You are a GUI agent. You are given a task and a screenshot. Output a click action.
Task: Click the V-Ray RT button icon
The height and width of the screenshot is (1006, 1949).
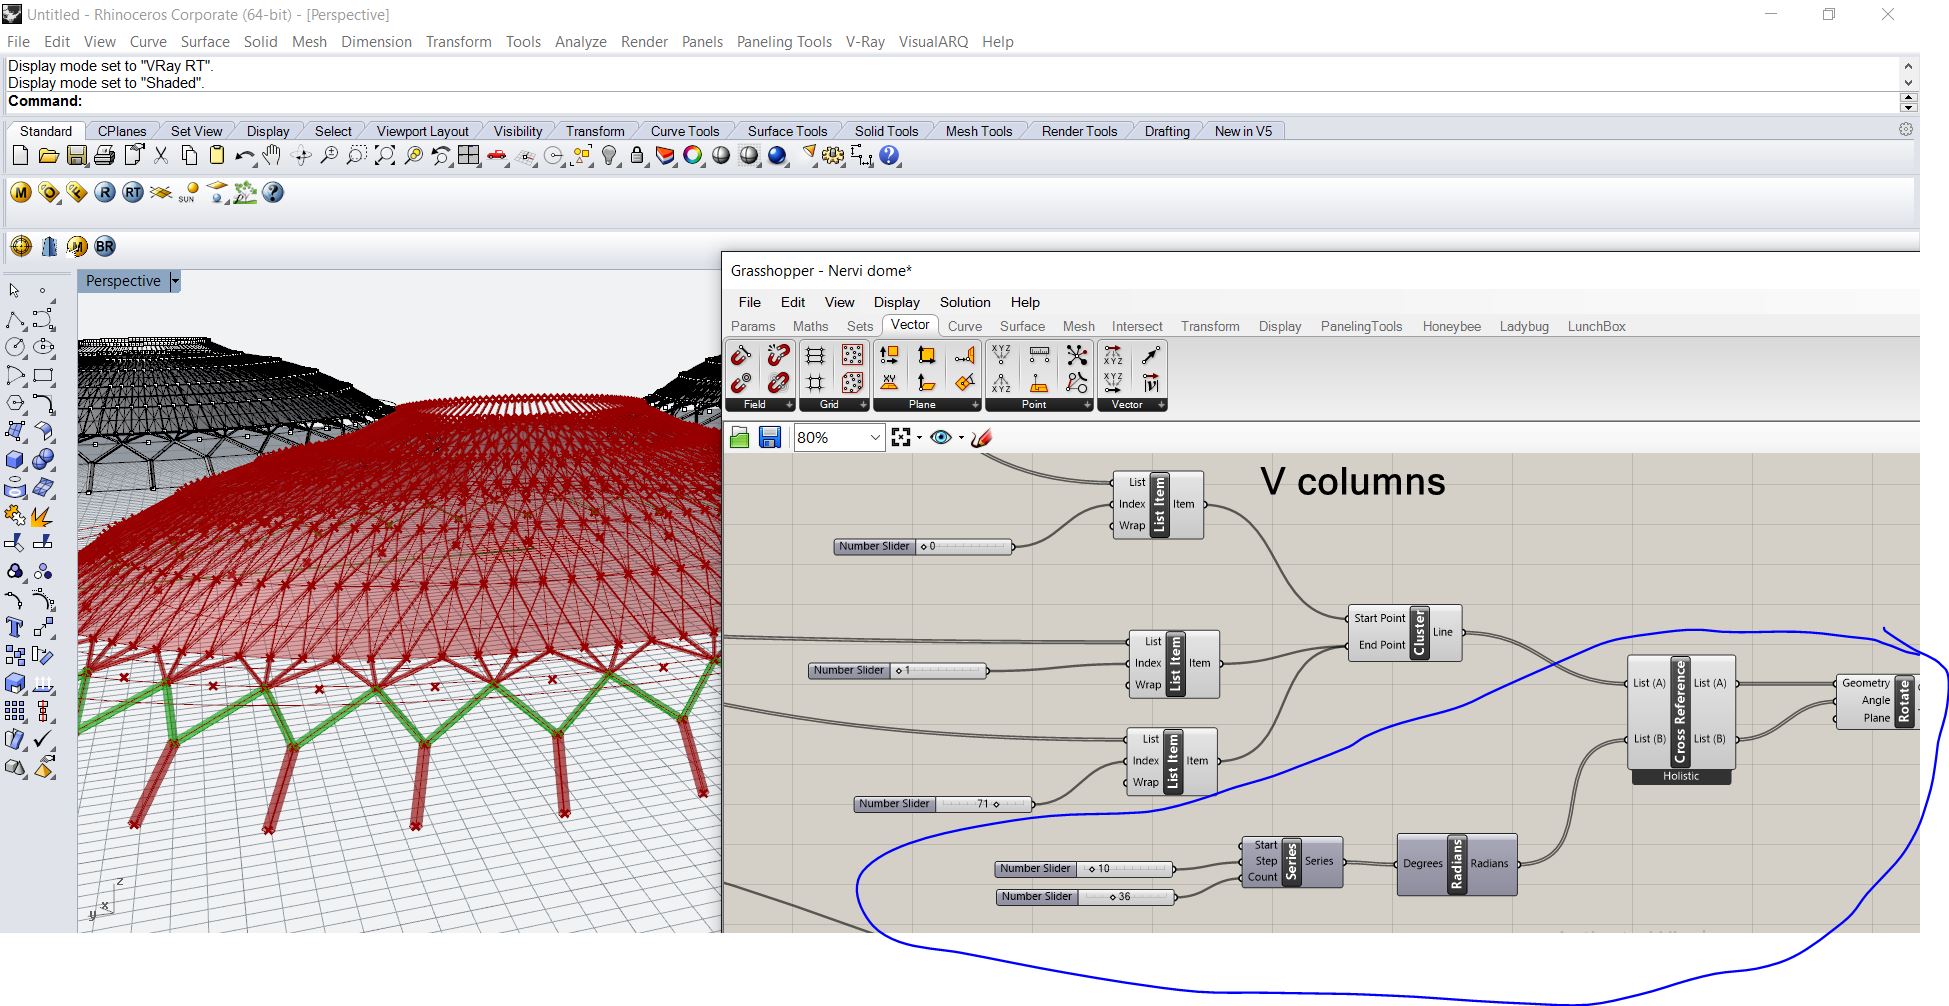[133, 192]
